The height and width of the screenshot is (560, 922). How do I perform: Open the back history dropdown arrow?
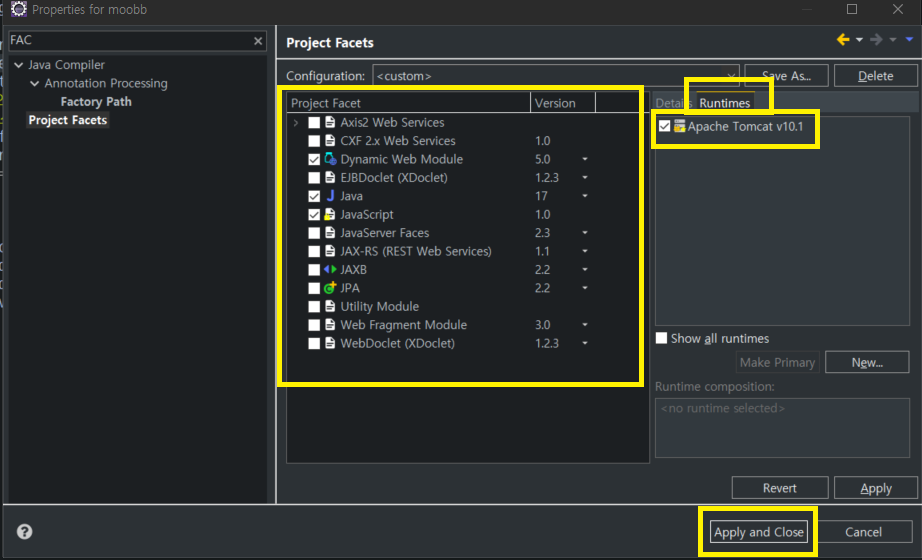tap(859, 39)
